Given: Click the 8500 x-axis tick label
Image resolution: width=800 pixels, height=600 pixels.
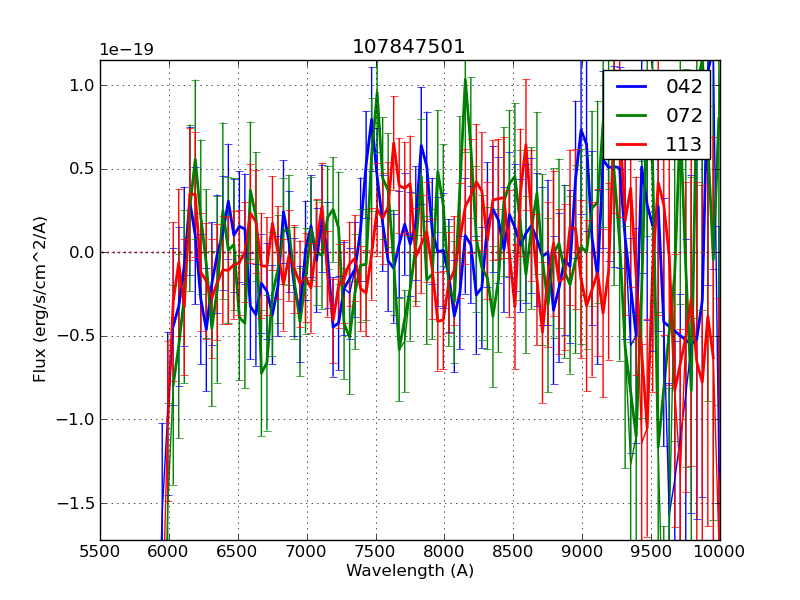Looking at the screenshot, I should 513,550.
